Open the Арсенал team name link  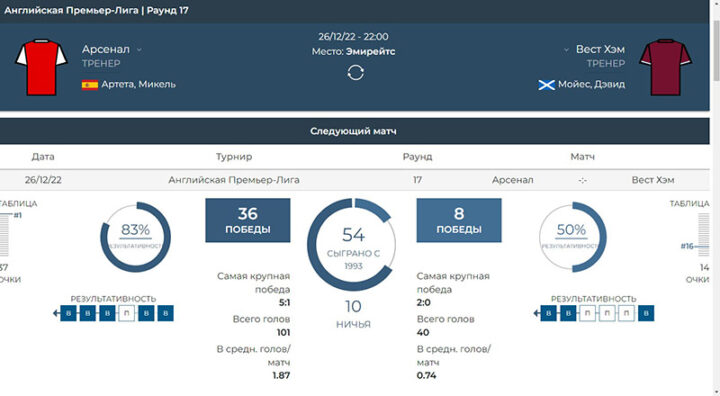pyautogui.click(x=106, y=49)
